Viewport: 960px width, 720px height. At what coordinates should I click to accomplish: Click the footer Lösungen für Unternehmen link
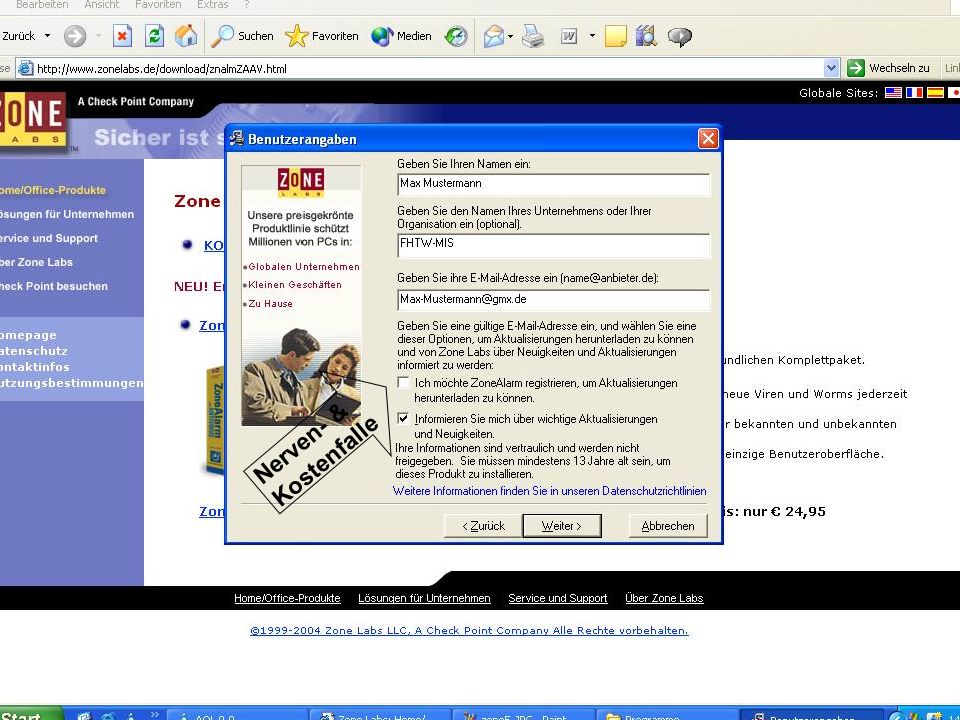(424, 598)
